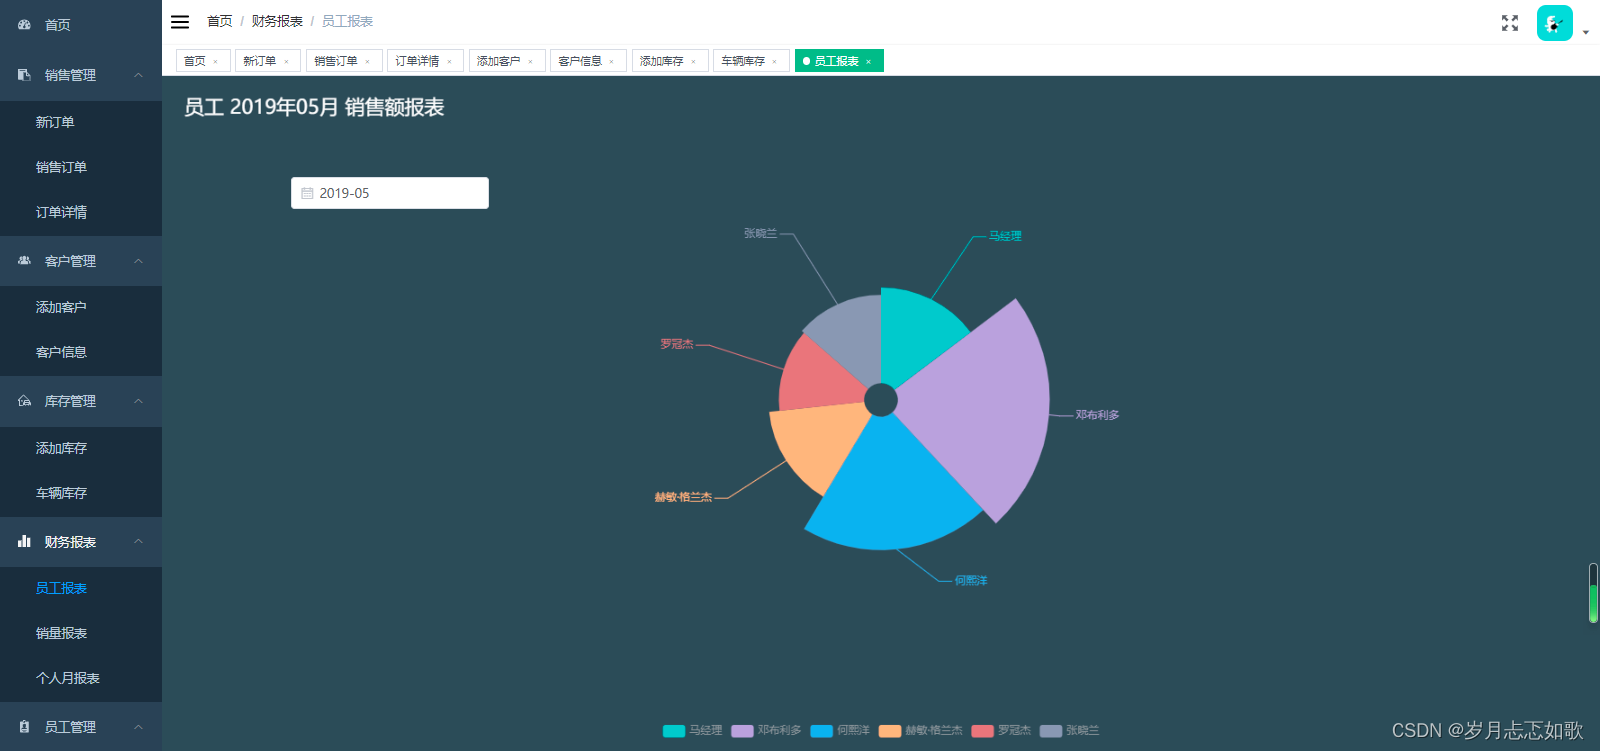This screenshot has height=751, width=1600.
Task: Toggle 马经理 legend entry
Action: pos(693,730)
